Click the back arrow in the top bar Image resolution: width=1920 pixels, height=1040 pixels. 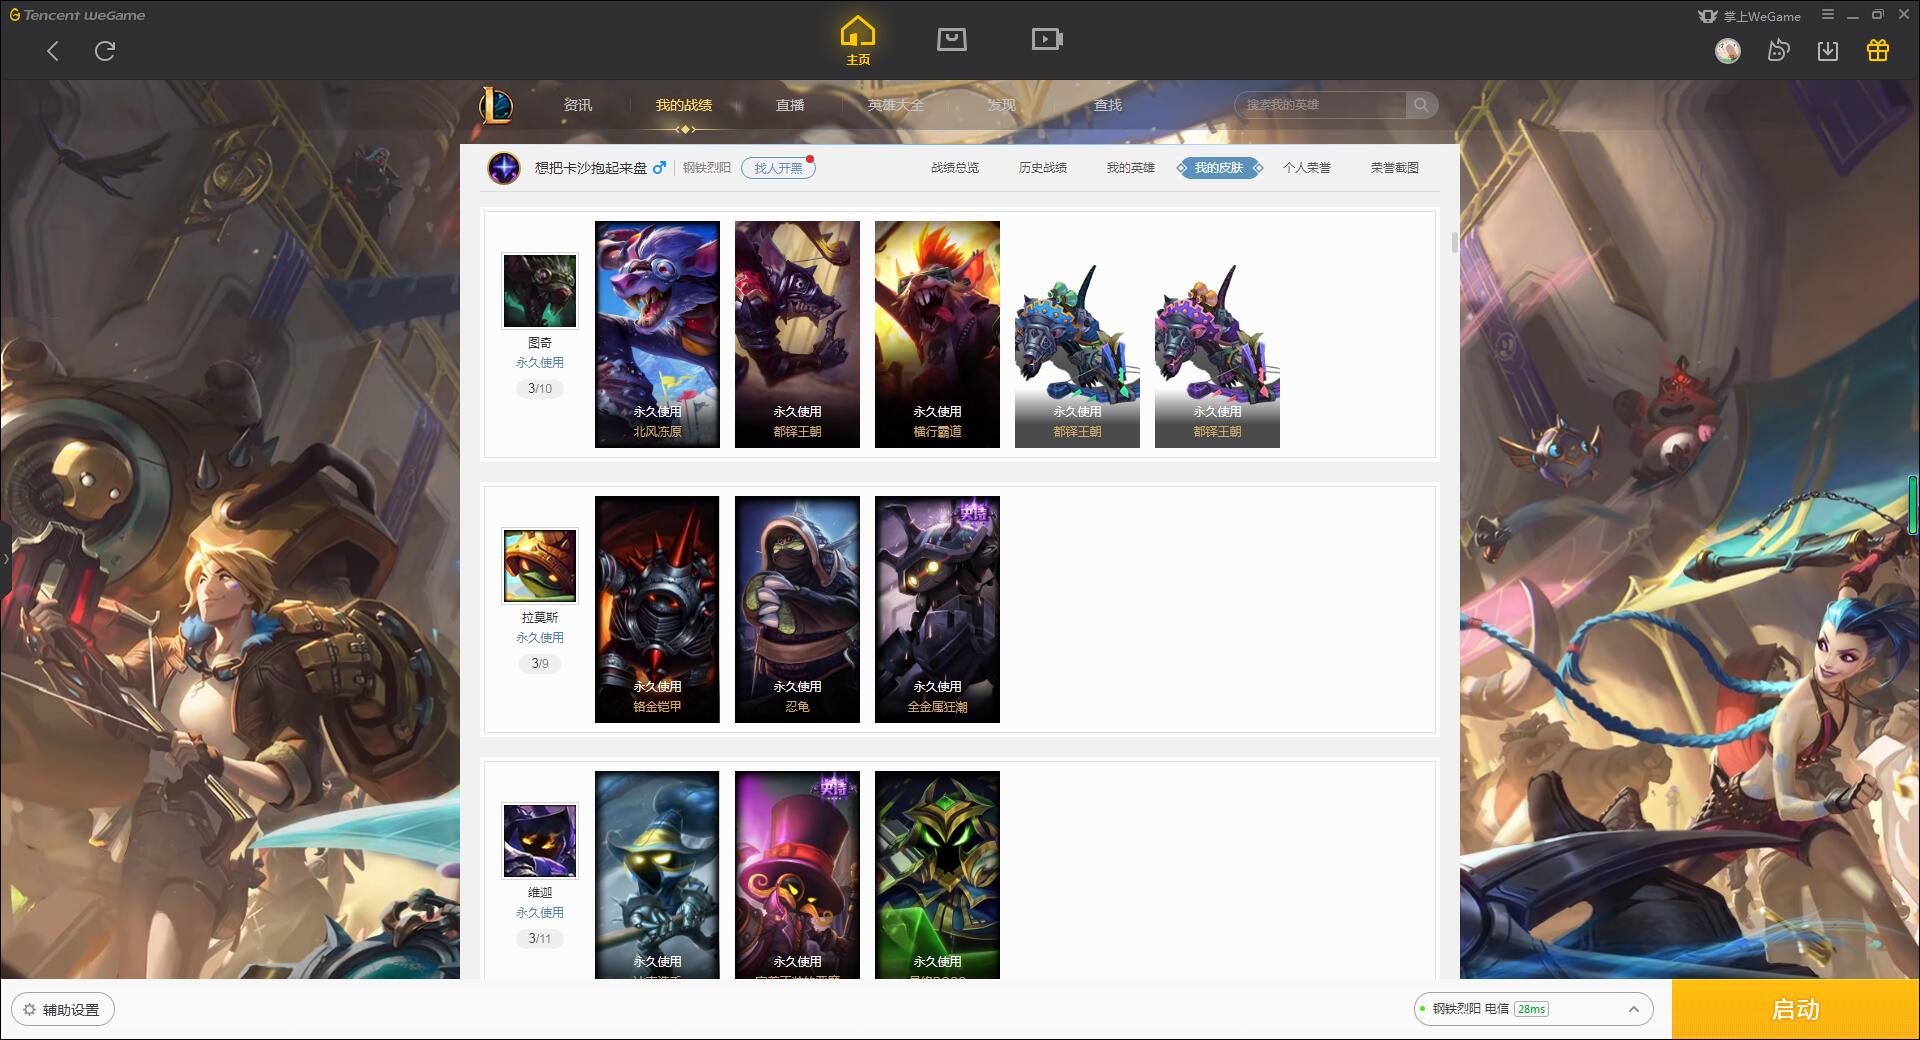[53, 51]
